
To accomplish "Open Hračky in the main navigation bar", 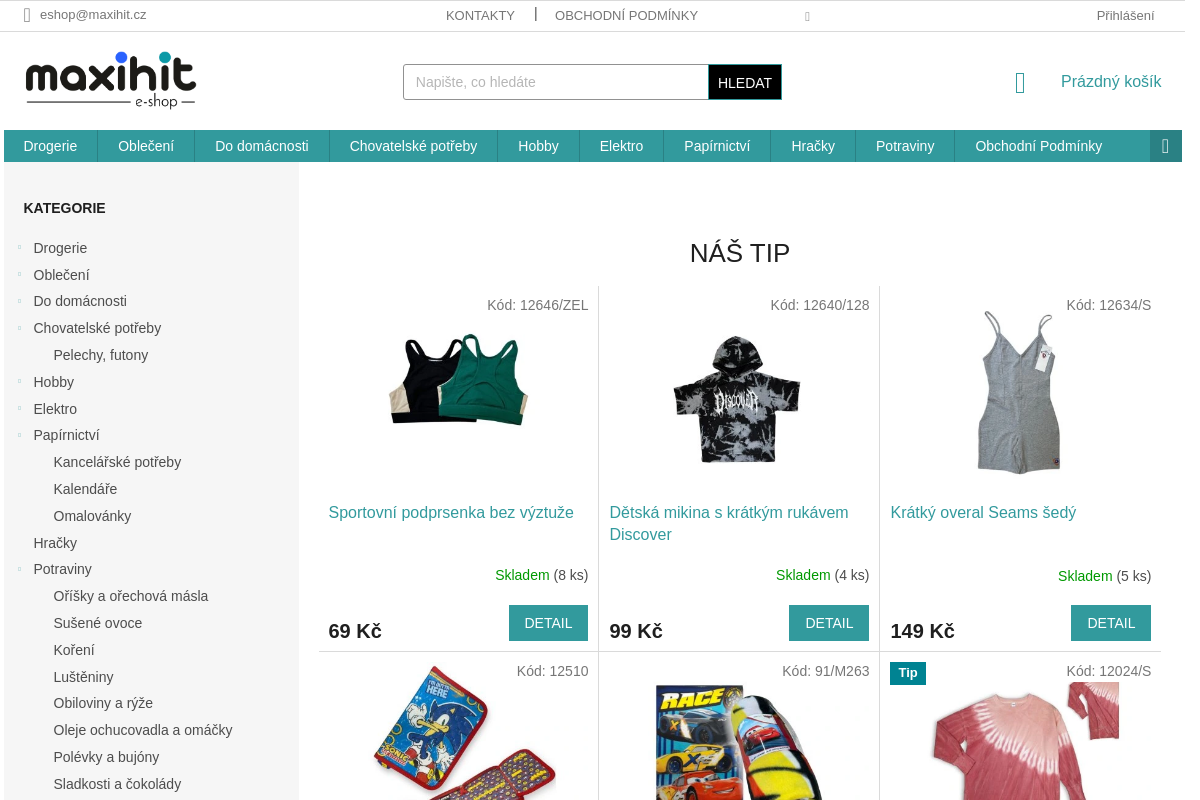I will [813, 146].
